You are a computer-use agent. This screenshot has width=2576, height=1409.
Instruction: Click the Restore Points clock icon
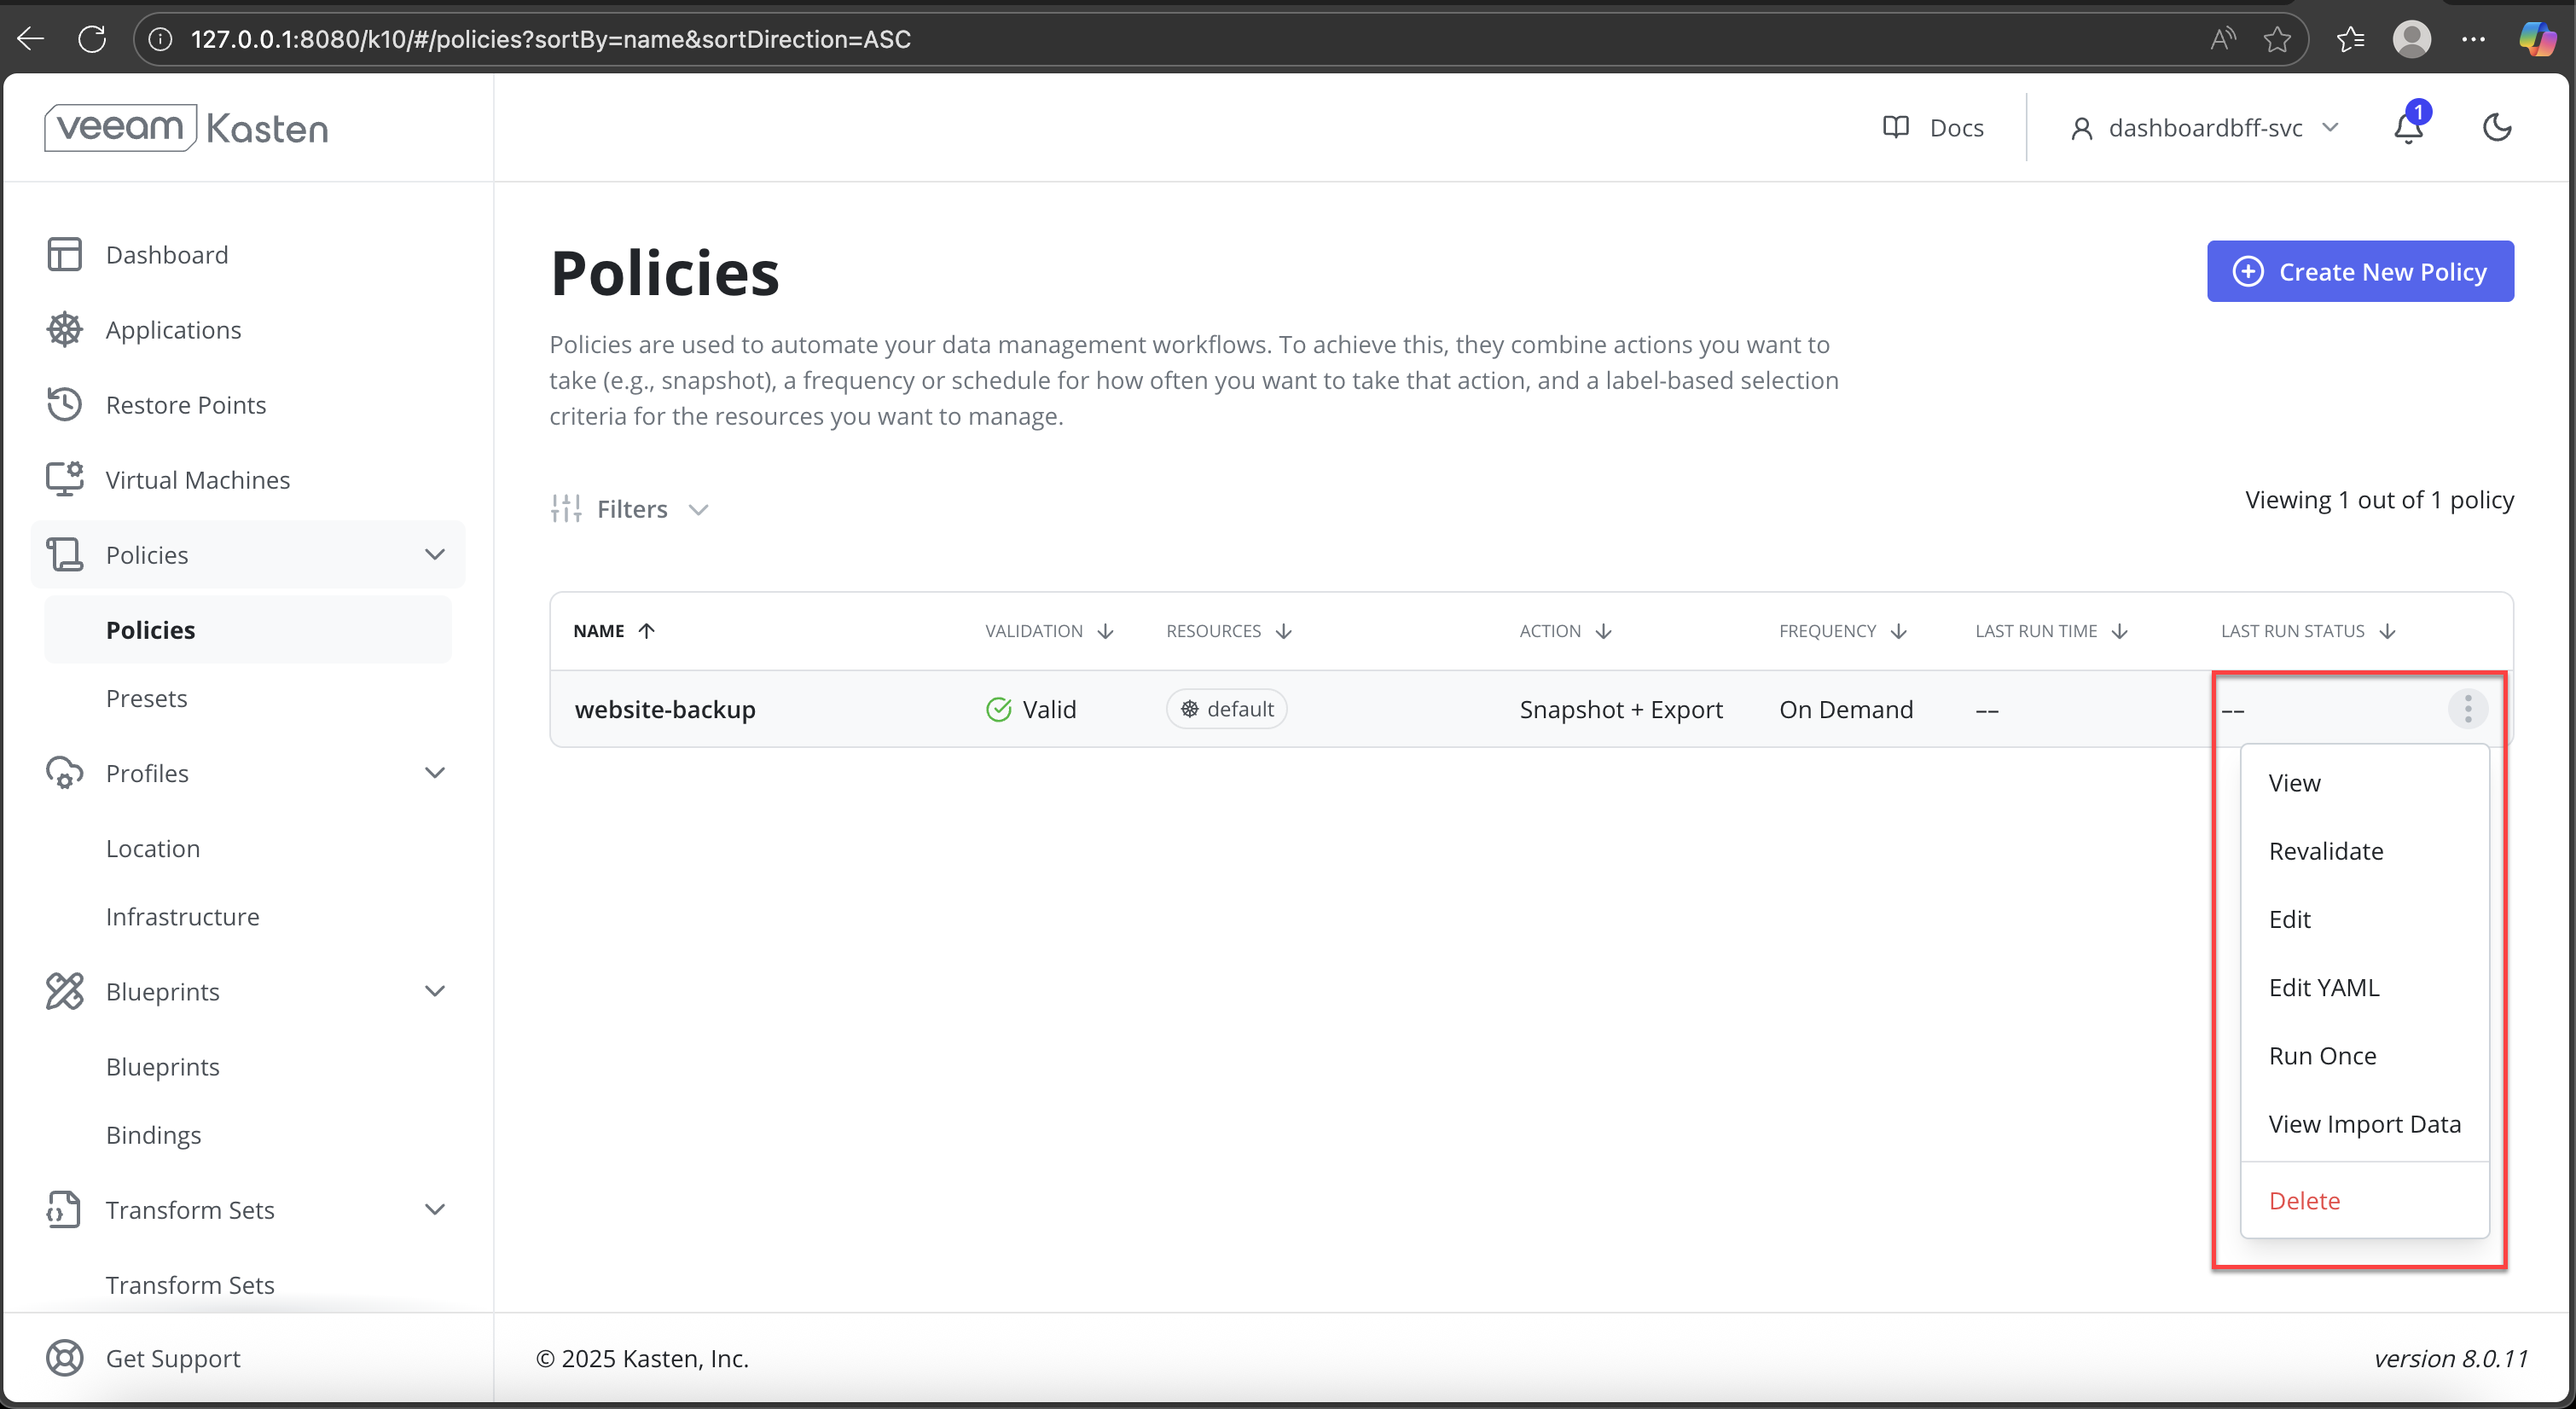(x=65, y=405)
